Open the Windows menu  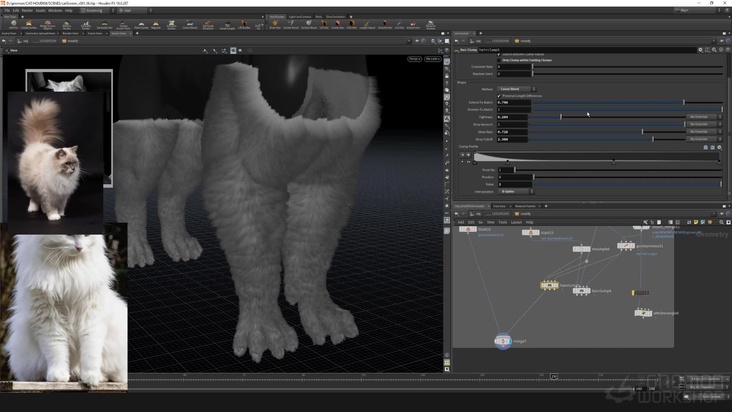[55, 10]
